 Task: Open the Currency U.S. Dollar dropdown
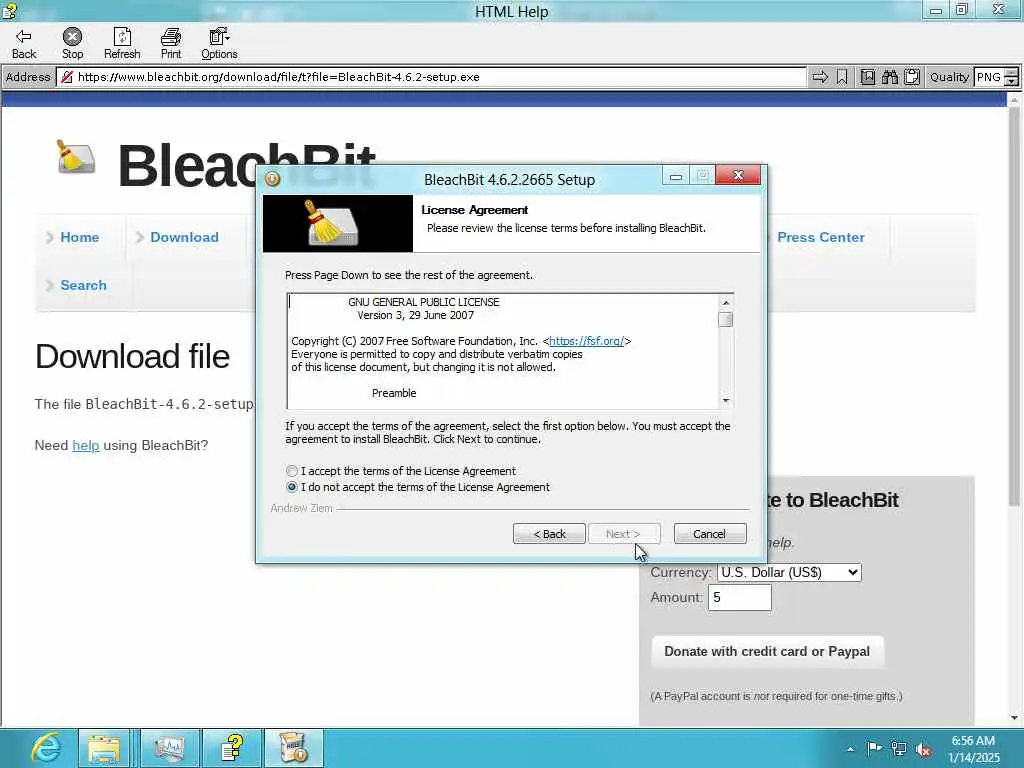[789, 572]
